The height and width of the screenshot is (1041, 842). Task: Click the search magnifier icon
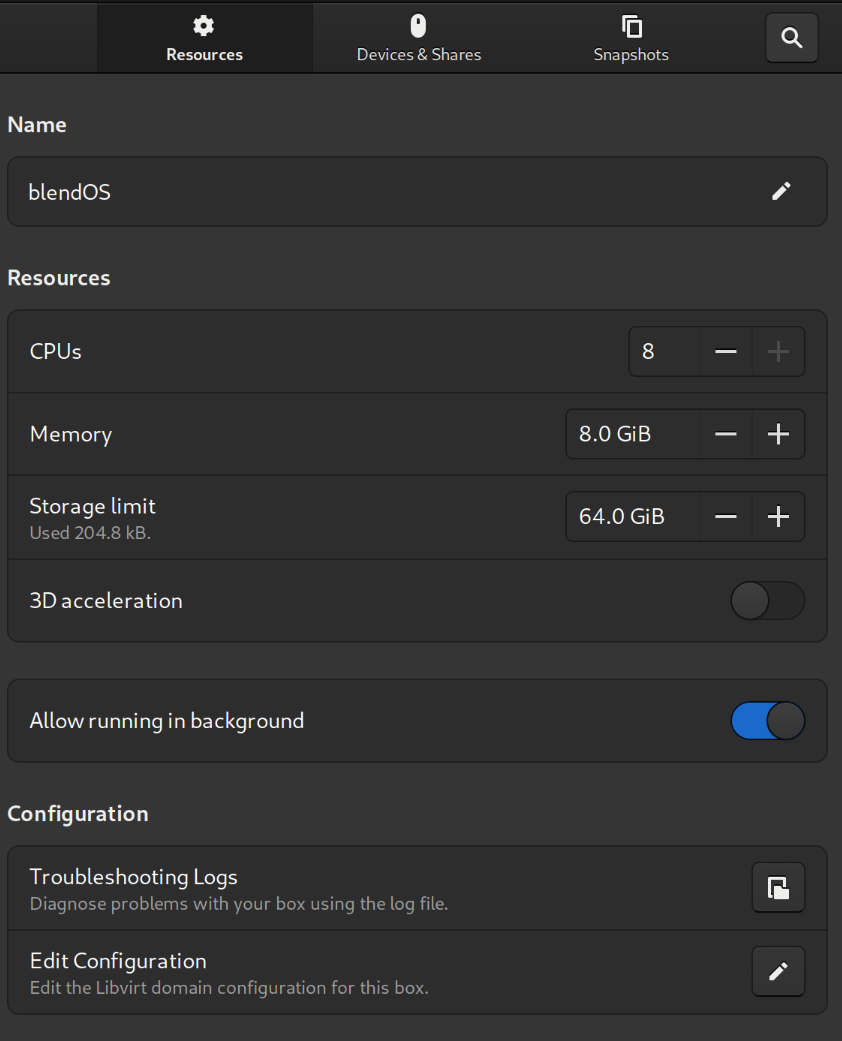click(x=791, y=38)
